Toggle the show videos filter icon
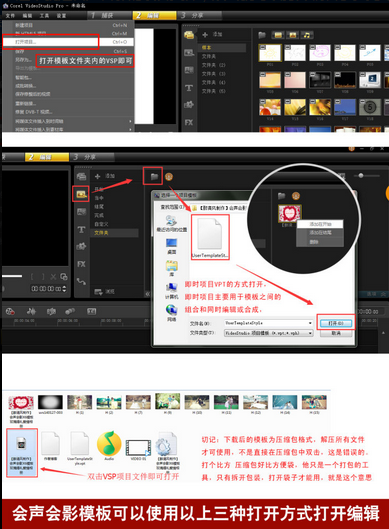 click(278, 35)
